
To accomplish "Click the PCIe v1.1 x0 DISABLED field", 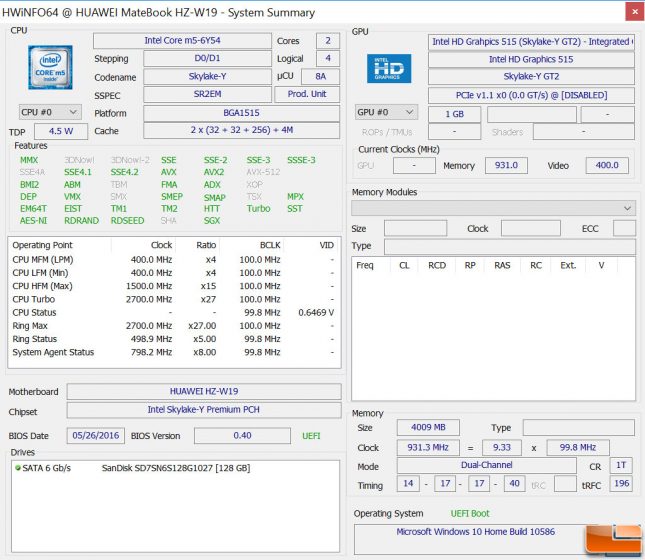I will (531, 95).
